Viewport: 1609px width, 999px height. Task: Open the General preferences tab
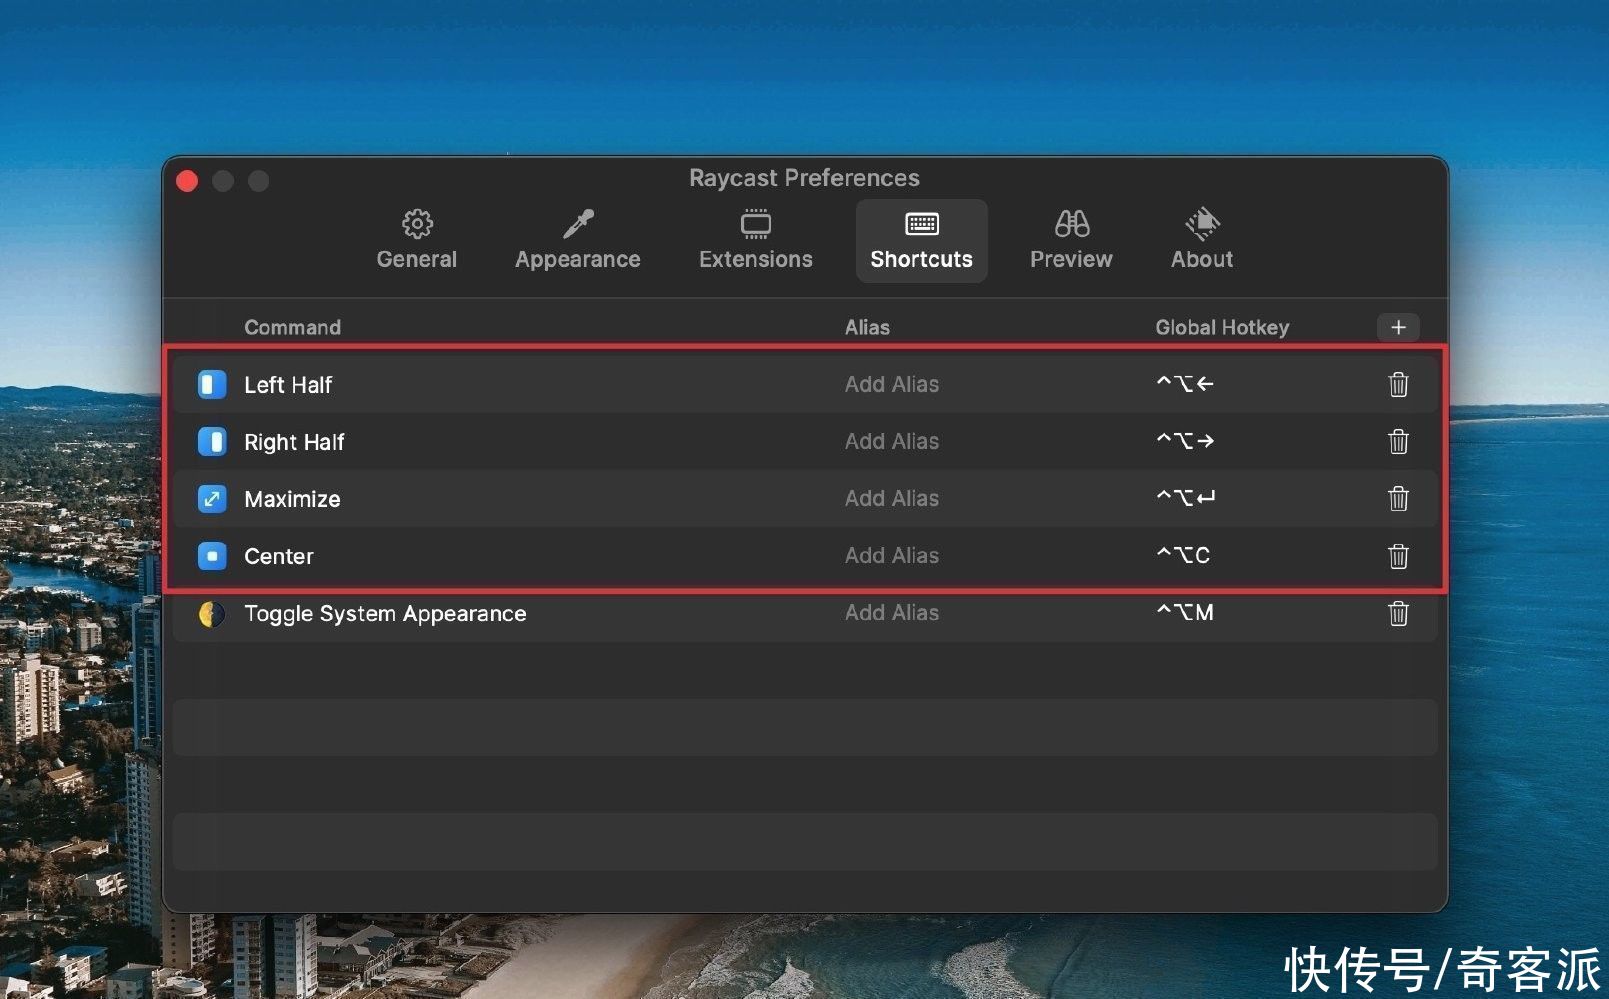pos(416,241)
